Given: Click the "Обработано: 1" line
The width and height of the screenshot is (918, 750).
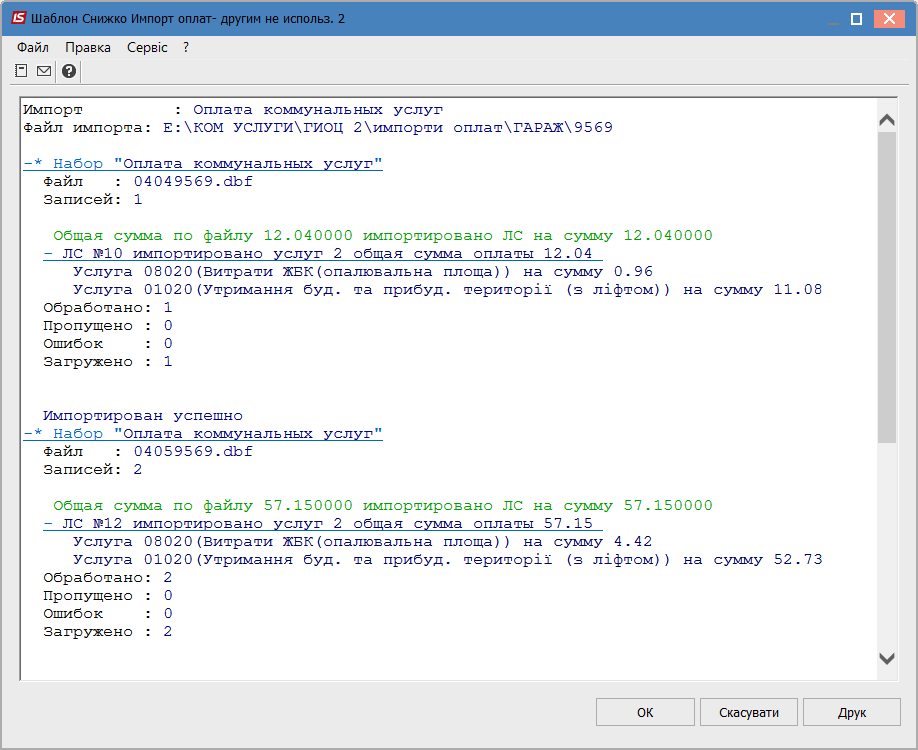Looking at the screenshot, I should (108, 307).
